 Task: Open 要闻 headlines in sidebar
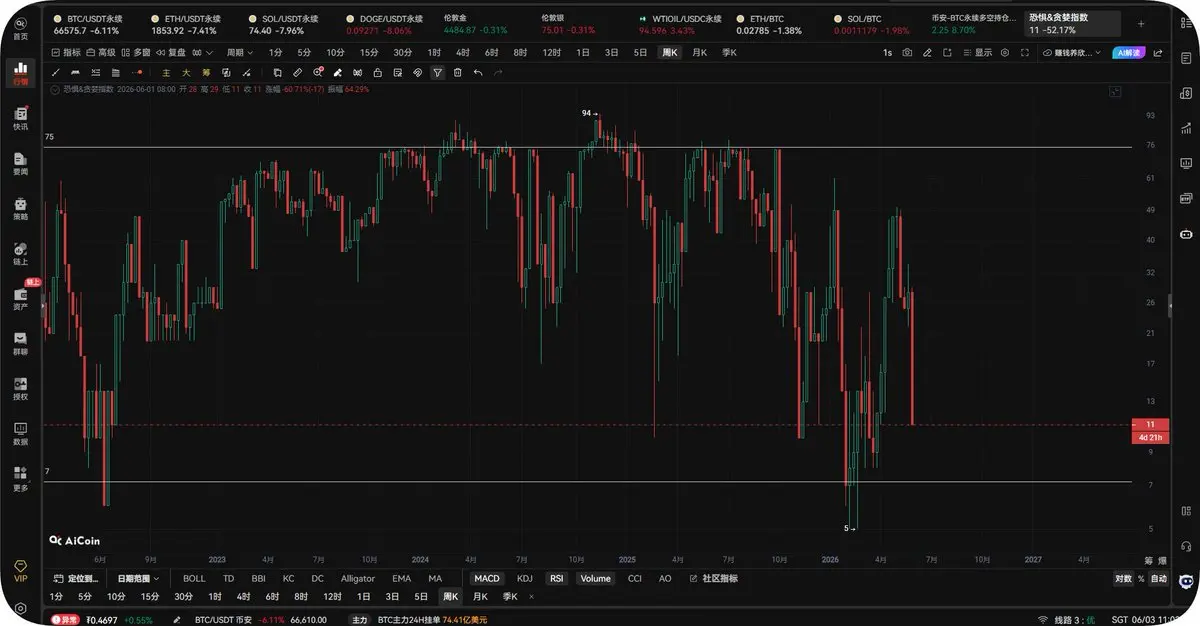click(21, 164)
